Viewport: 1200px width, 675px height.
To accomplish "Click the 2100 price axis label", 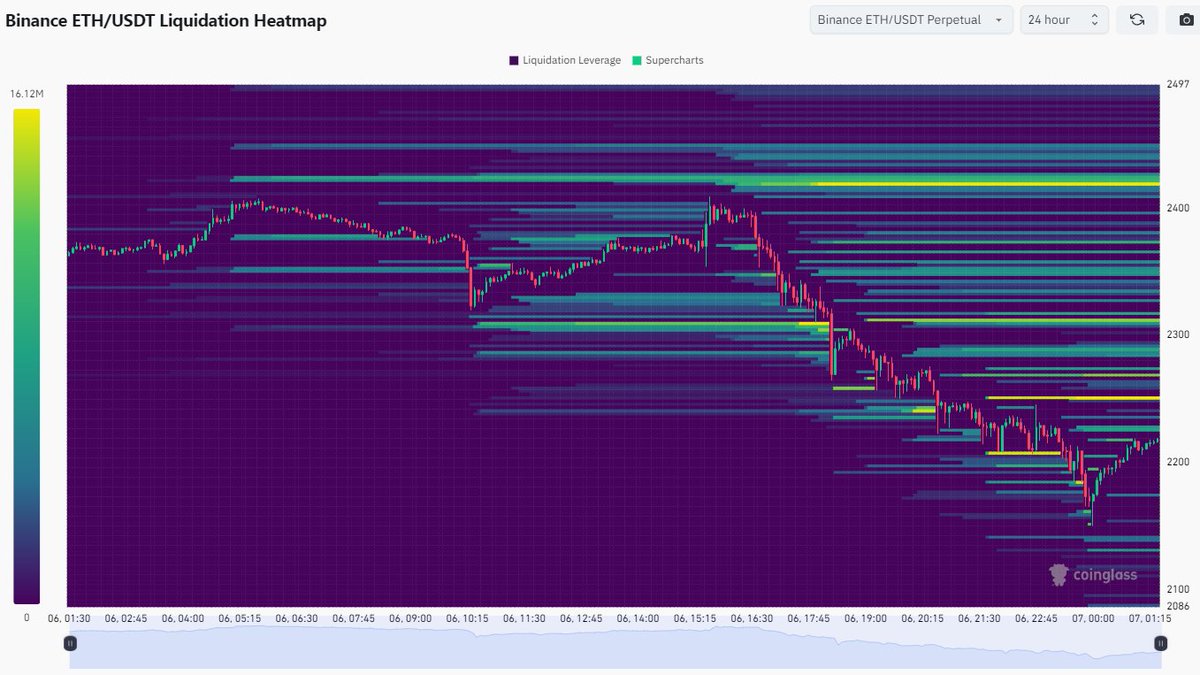I will point(1179,590).
